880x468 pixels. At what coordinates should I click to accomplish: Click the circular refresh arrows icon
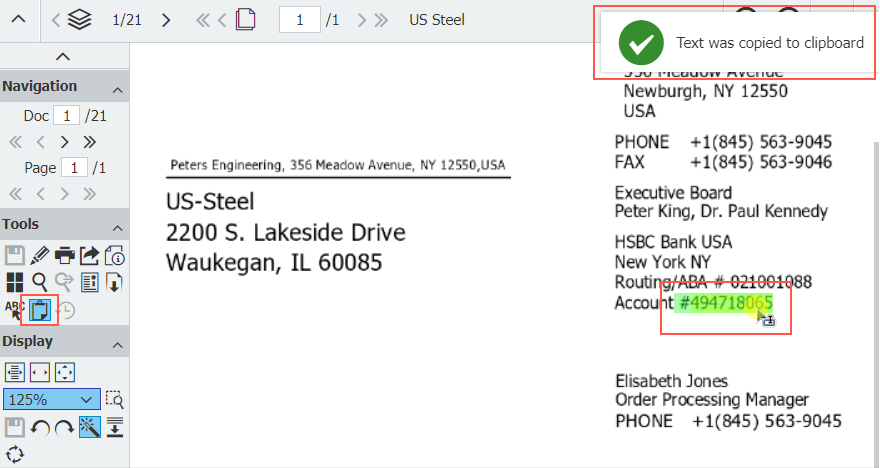(x=15, y=454)
